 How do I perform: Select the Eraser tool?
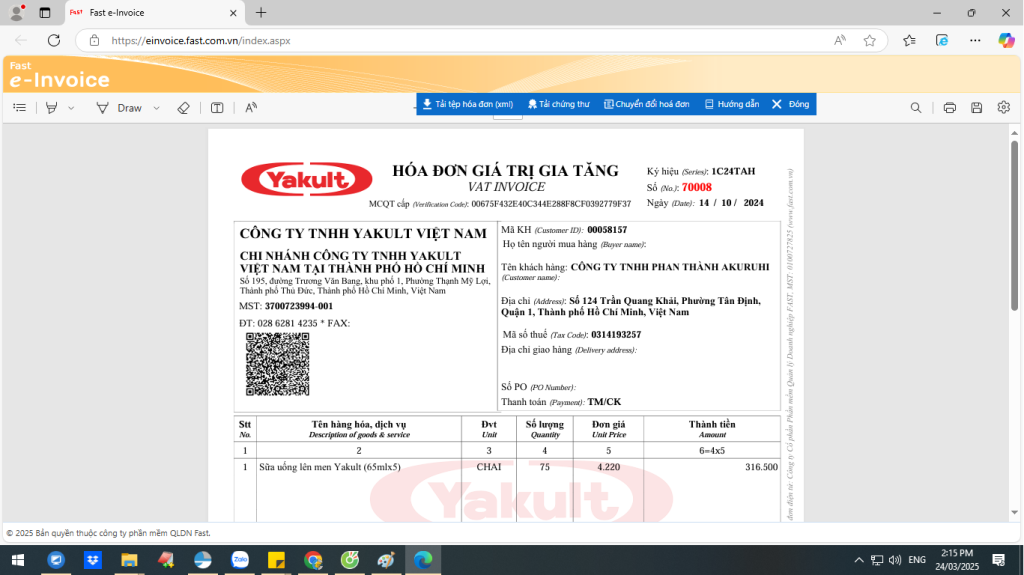pyautogui.click(x=184, y=108)
